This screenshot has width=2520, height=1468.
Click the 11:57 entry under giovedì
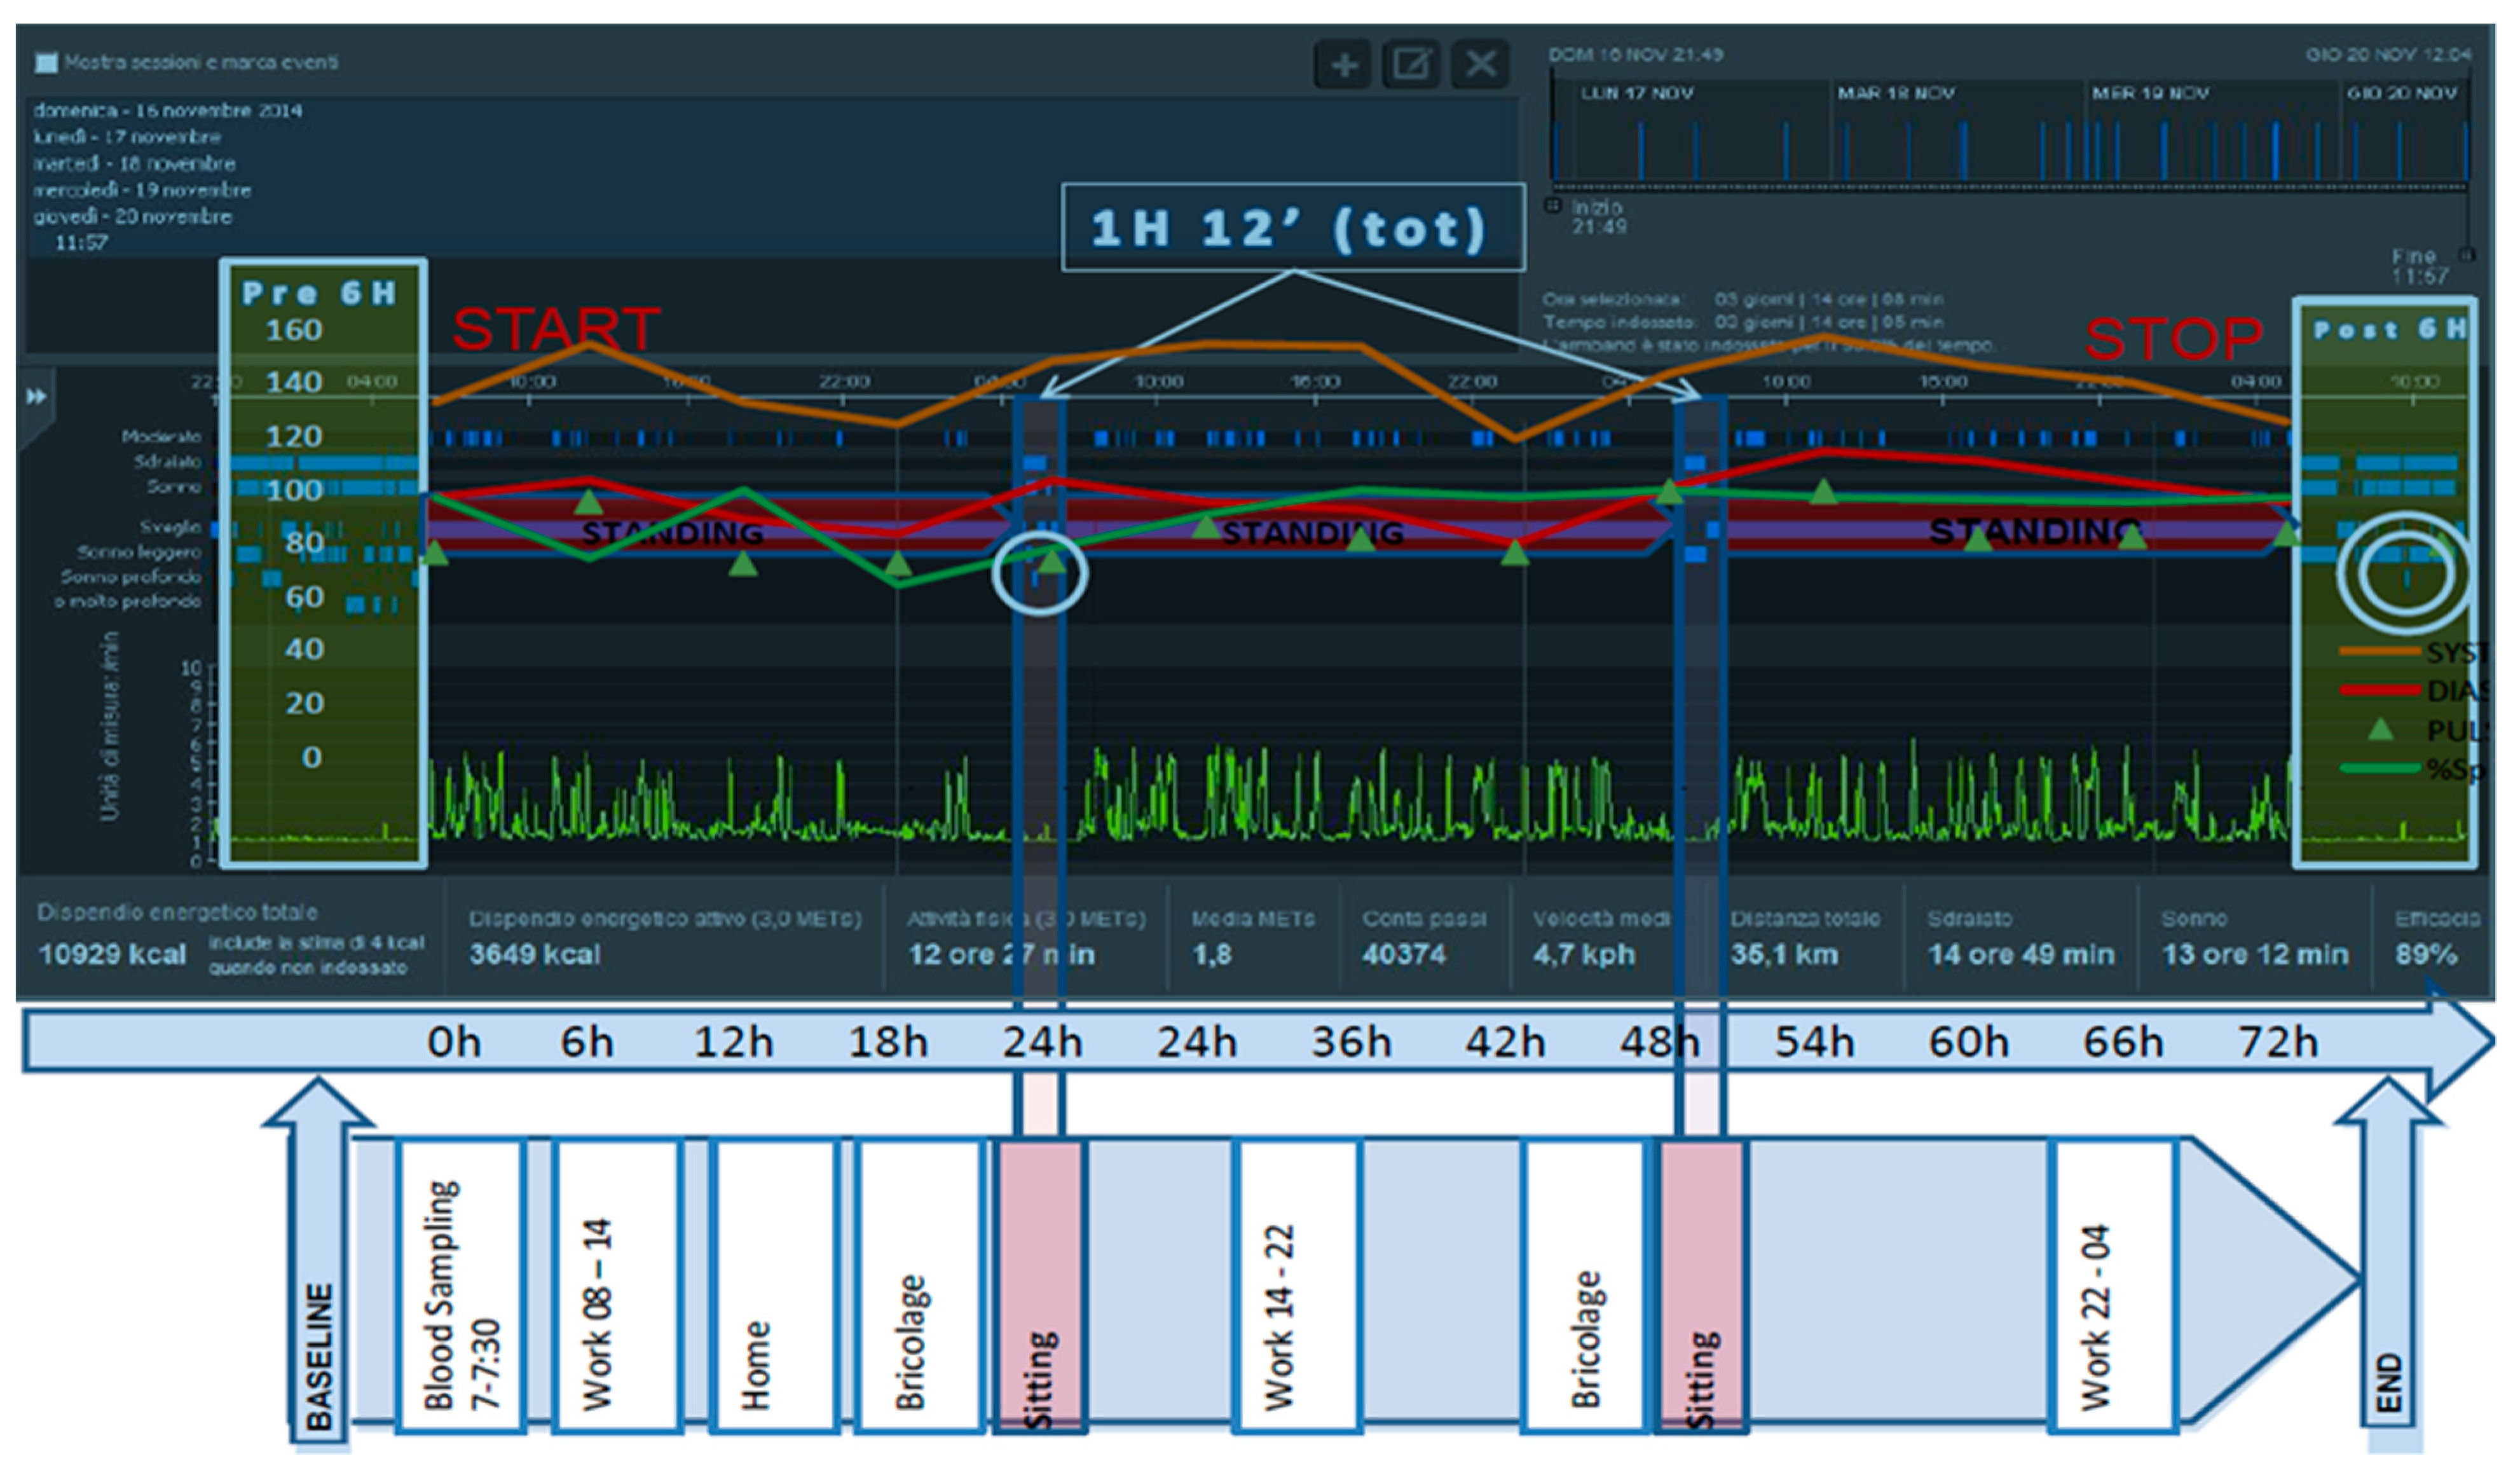[x=81, y=242]
